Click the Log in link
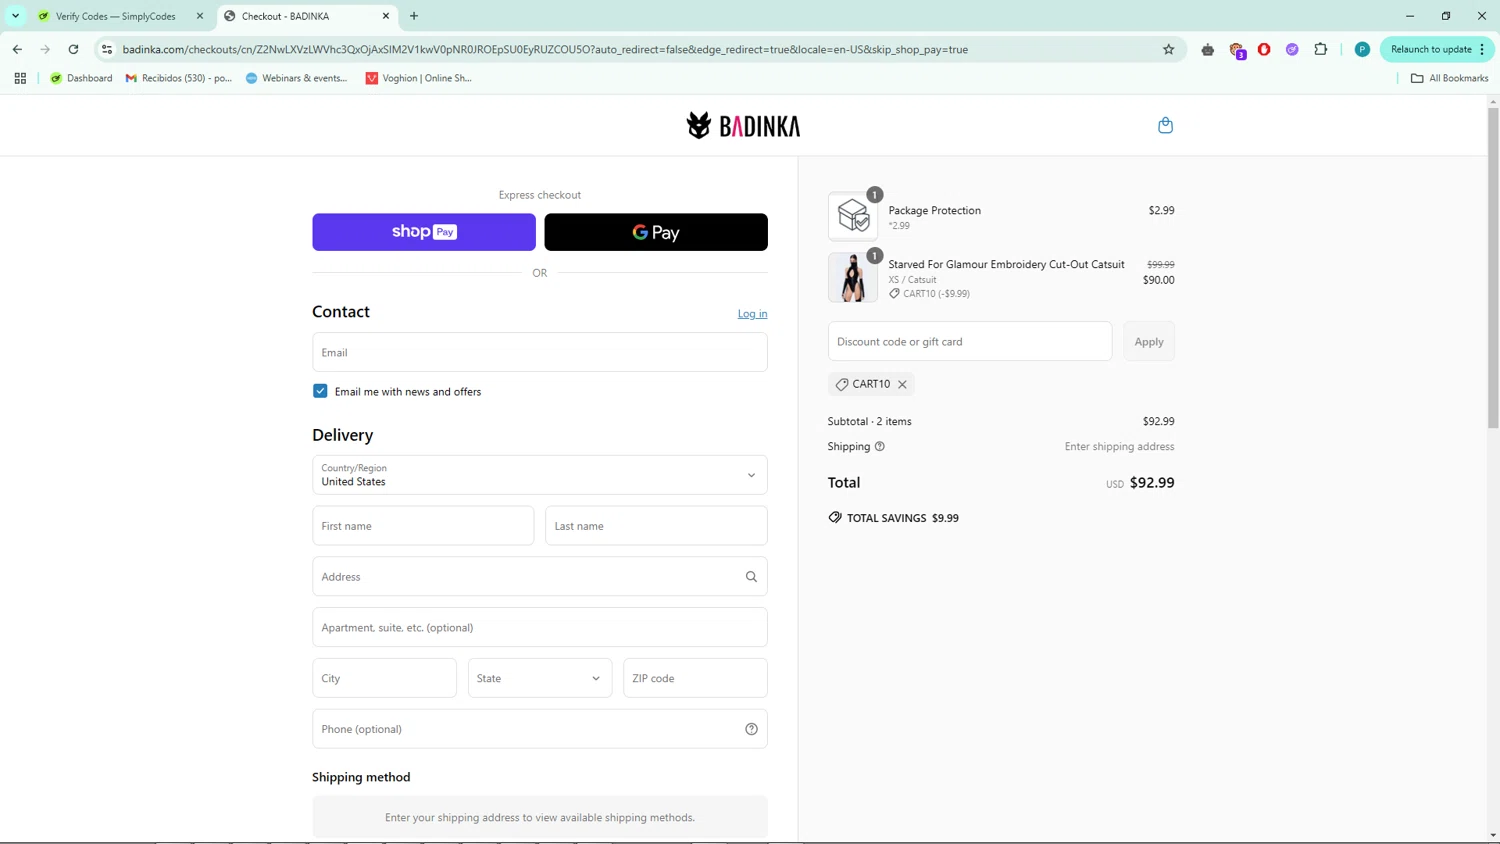The width and height of the screenshot is (1500, 844). (x=753, y=314)
